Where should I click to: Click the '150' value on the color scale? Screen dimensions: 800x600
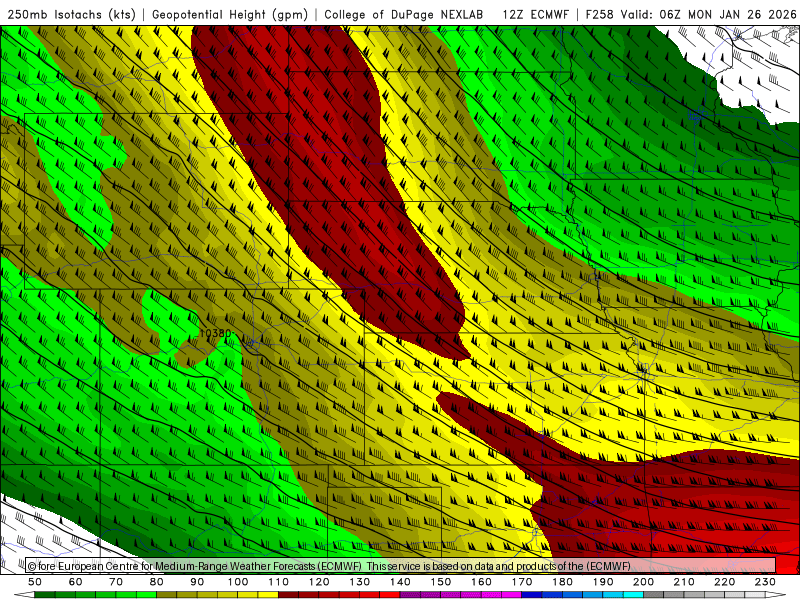[x=441, y=582]
